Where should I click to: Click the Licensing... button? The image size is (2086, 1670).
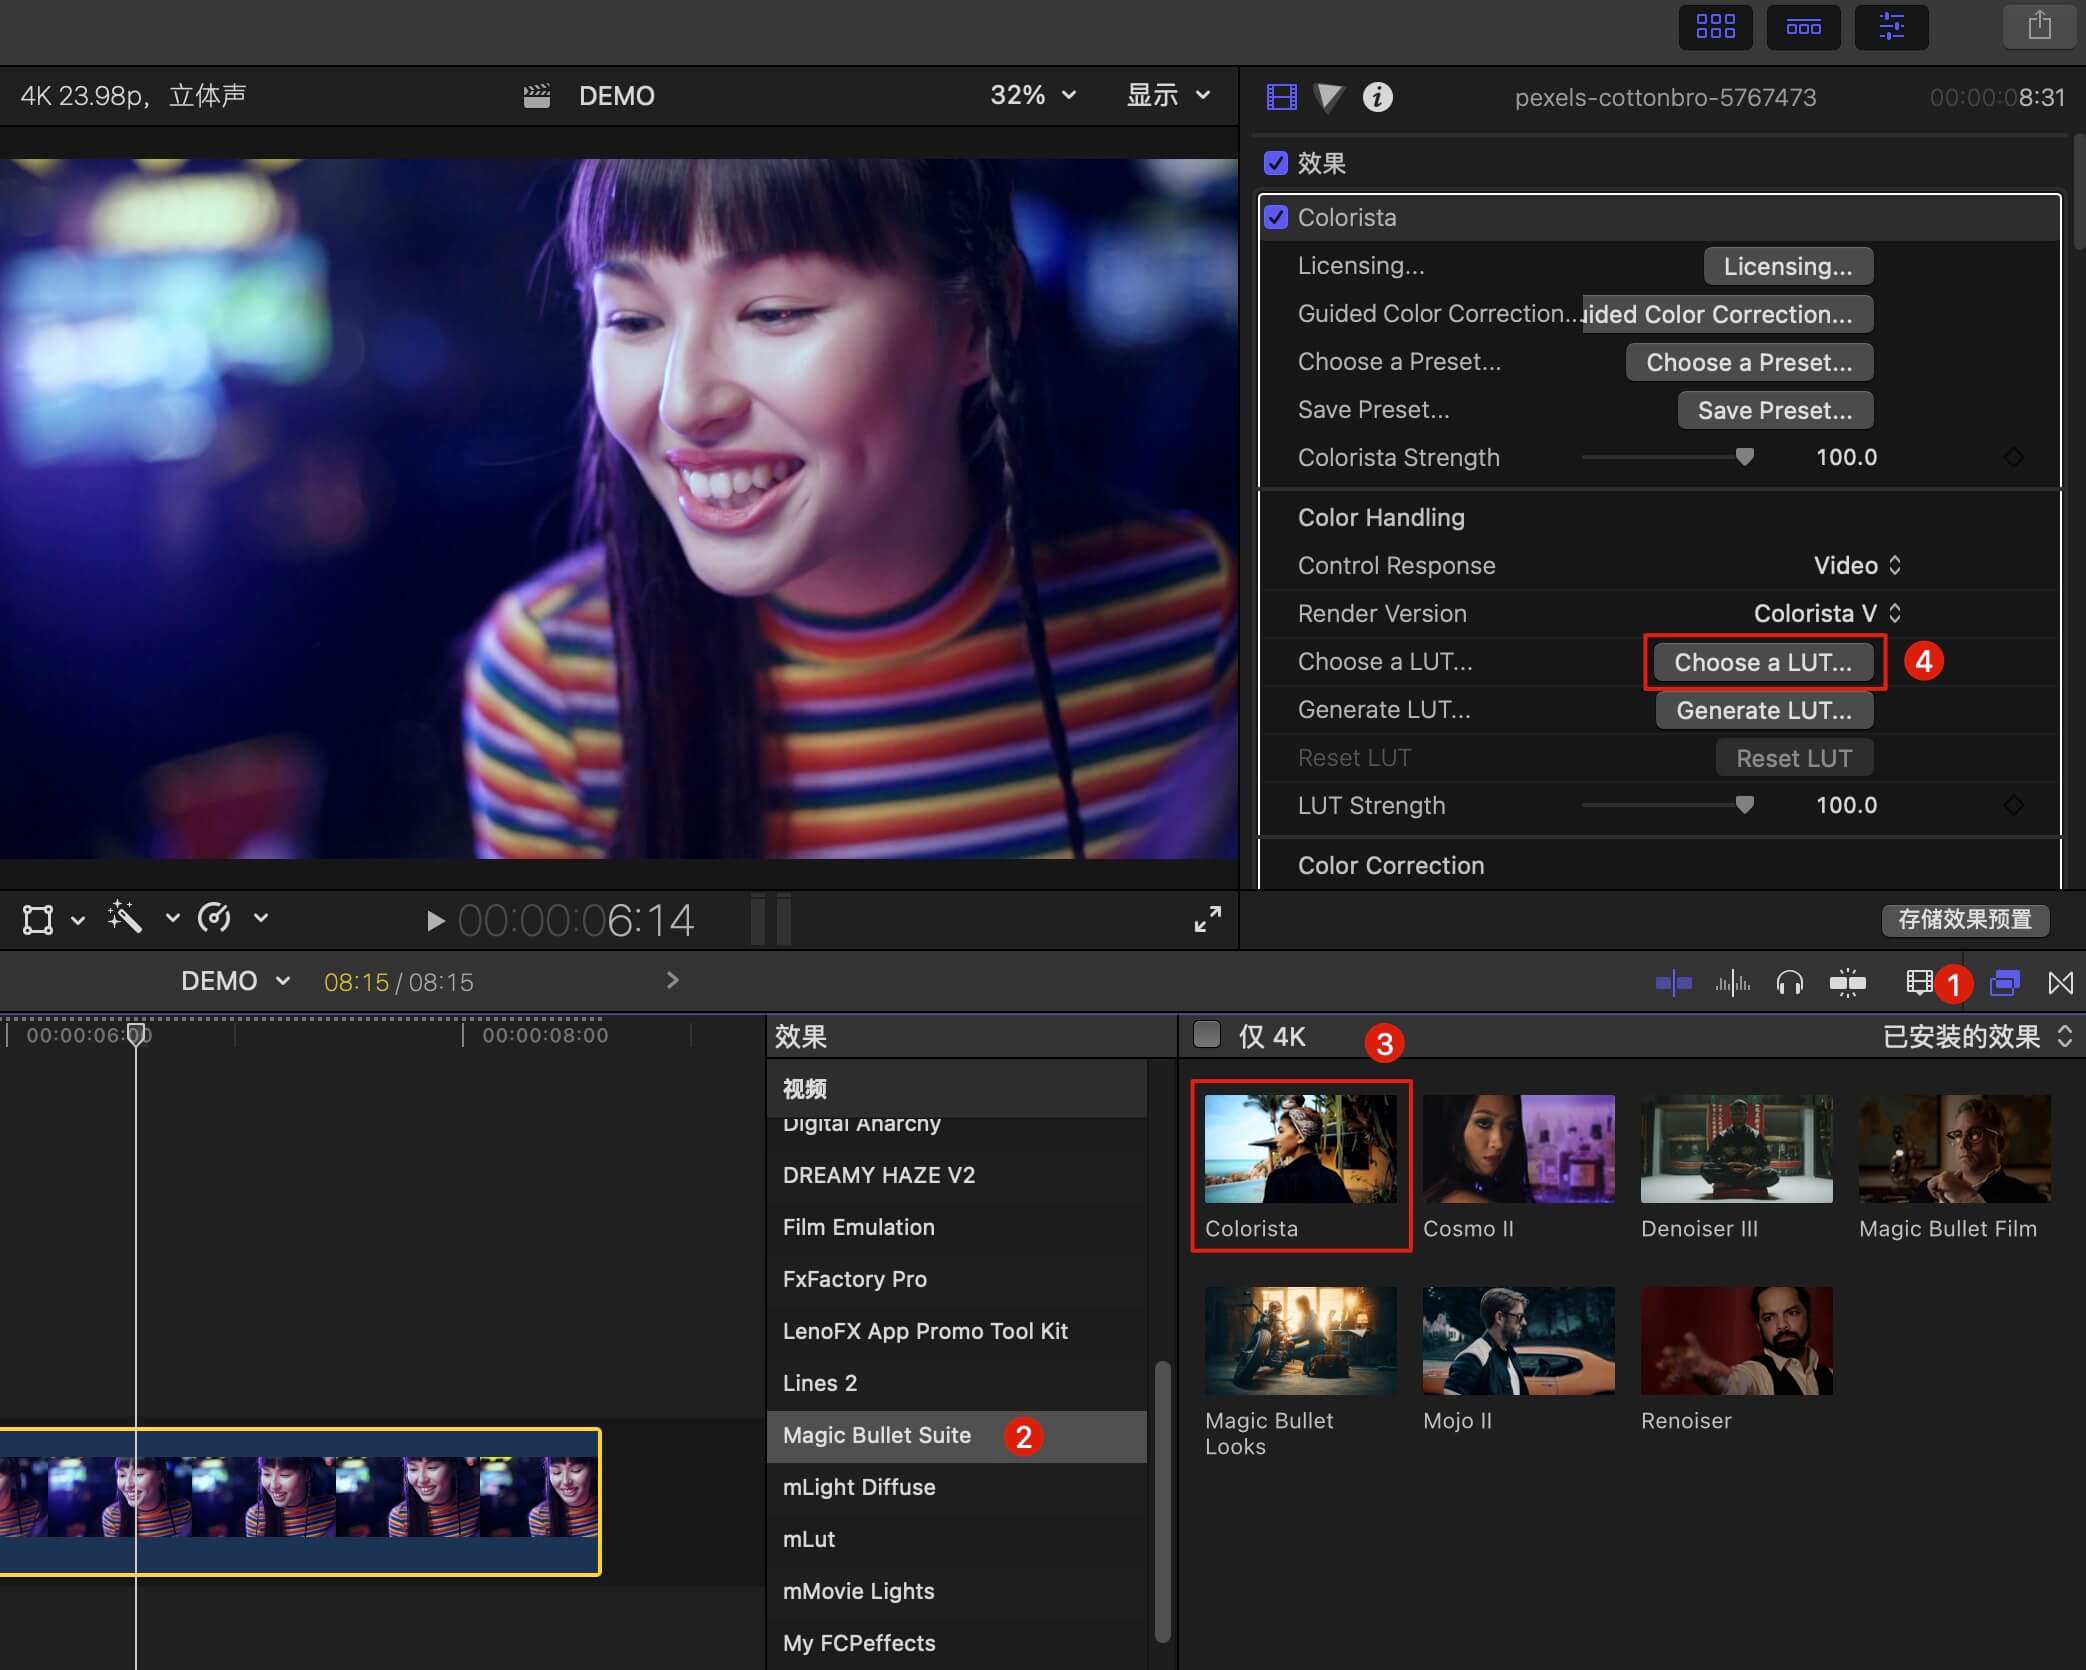pos(1788,266)
